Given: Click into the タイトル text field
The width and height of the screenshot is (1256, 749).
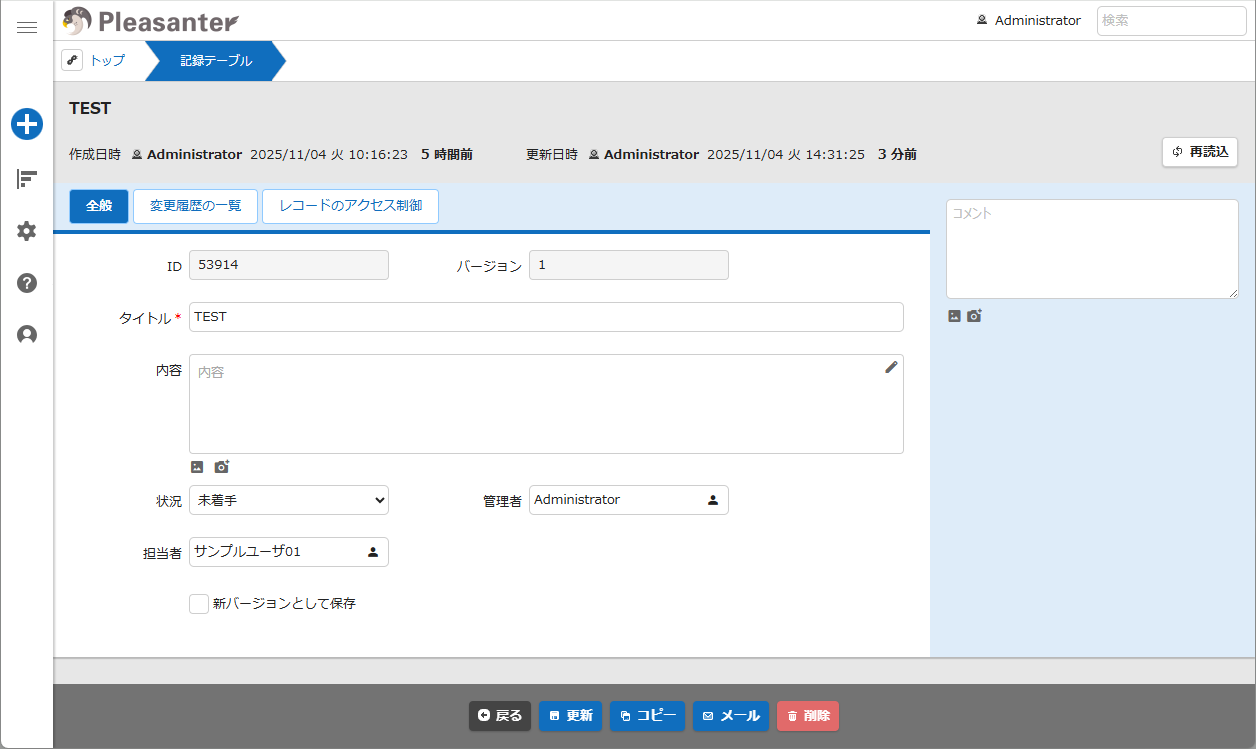Looking at the screenshot, I should pyautogui.click(x=546, y=317).
